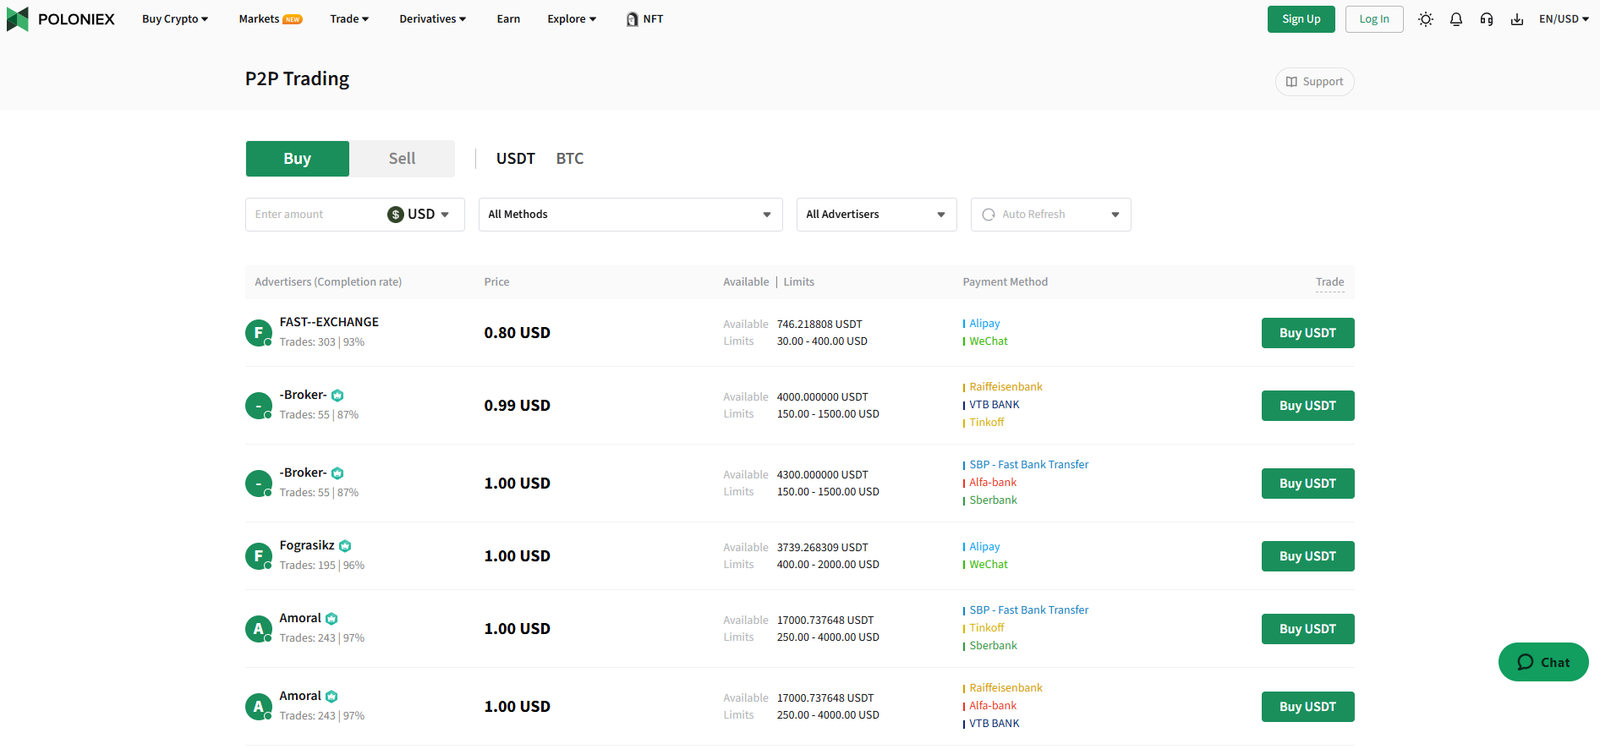Click the 746.218808 USDT available amount
Image resolution: width=1600 pixels, height=748 pixels.
pyautogui.click(x=819, y=324)
